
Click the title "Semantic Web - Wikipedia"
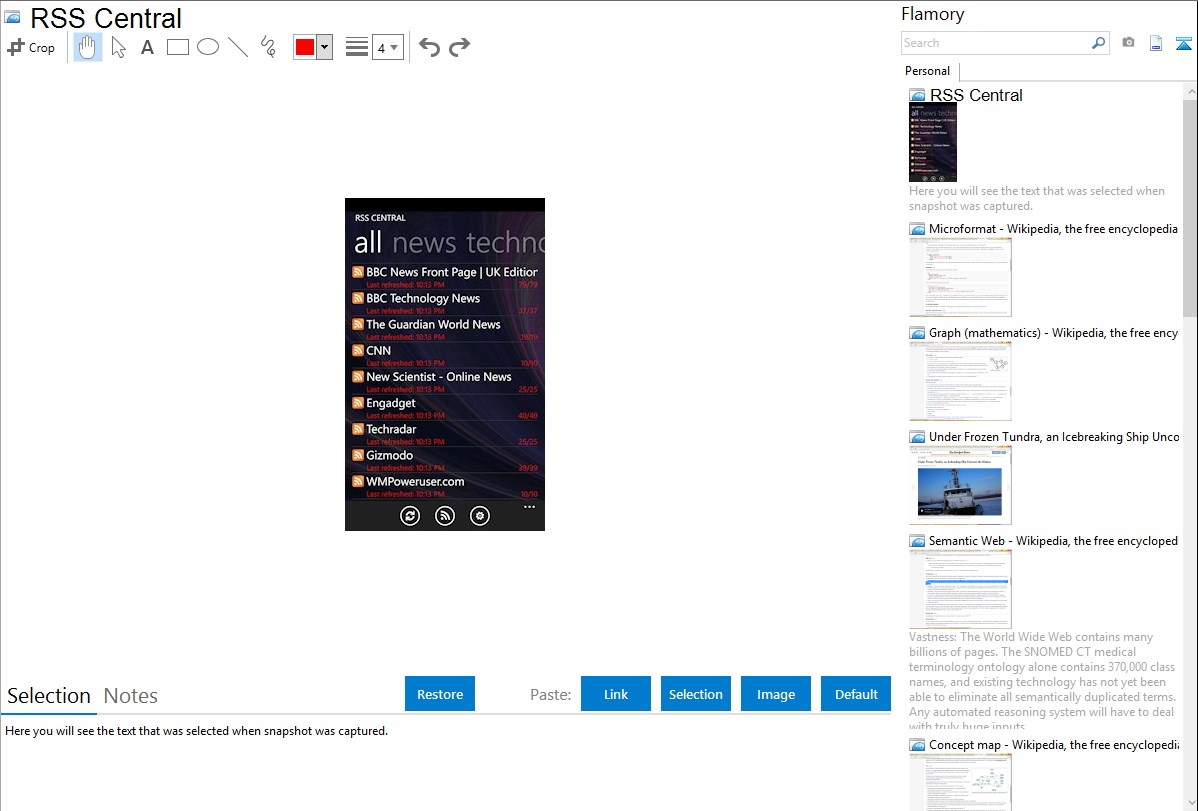[x=1053, y=541]
